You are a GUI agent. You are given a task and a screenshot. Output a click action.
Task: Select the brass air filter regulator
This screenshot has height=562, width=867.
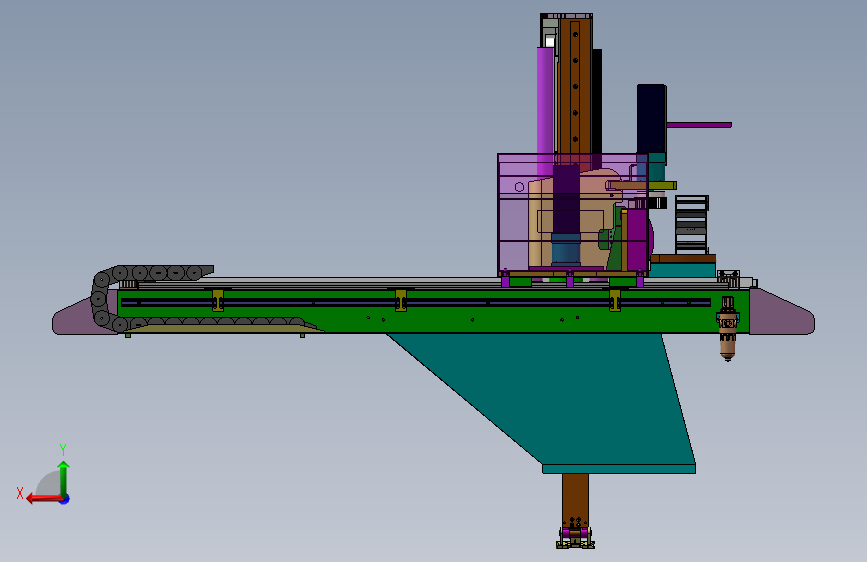(728, 329)
